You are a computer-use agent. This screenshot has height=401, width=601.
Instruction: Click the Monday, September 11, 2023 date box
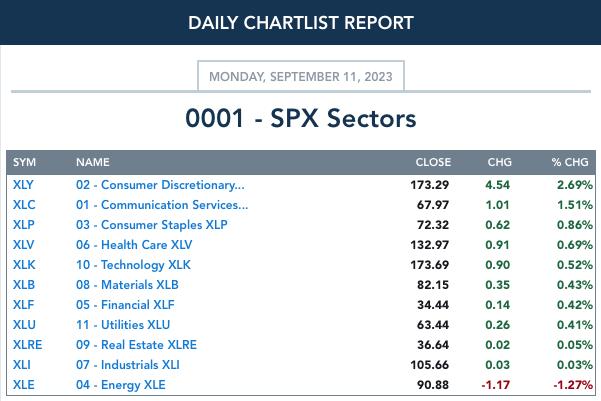coord(300,76)
